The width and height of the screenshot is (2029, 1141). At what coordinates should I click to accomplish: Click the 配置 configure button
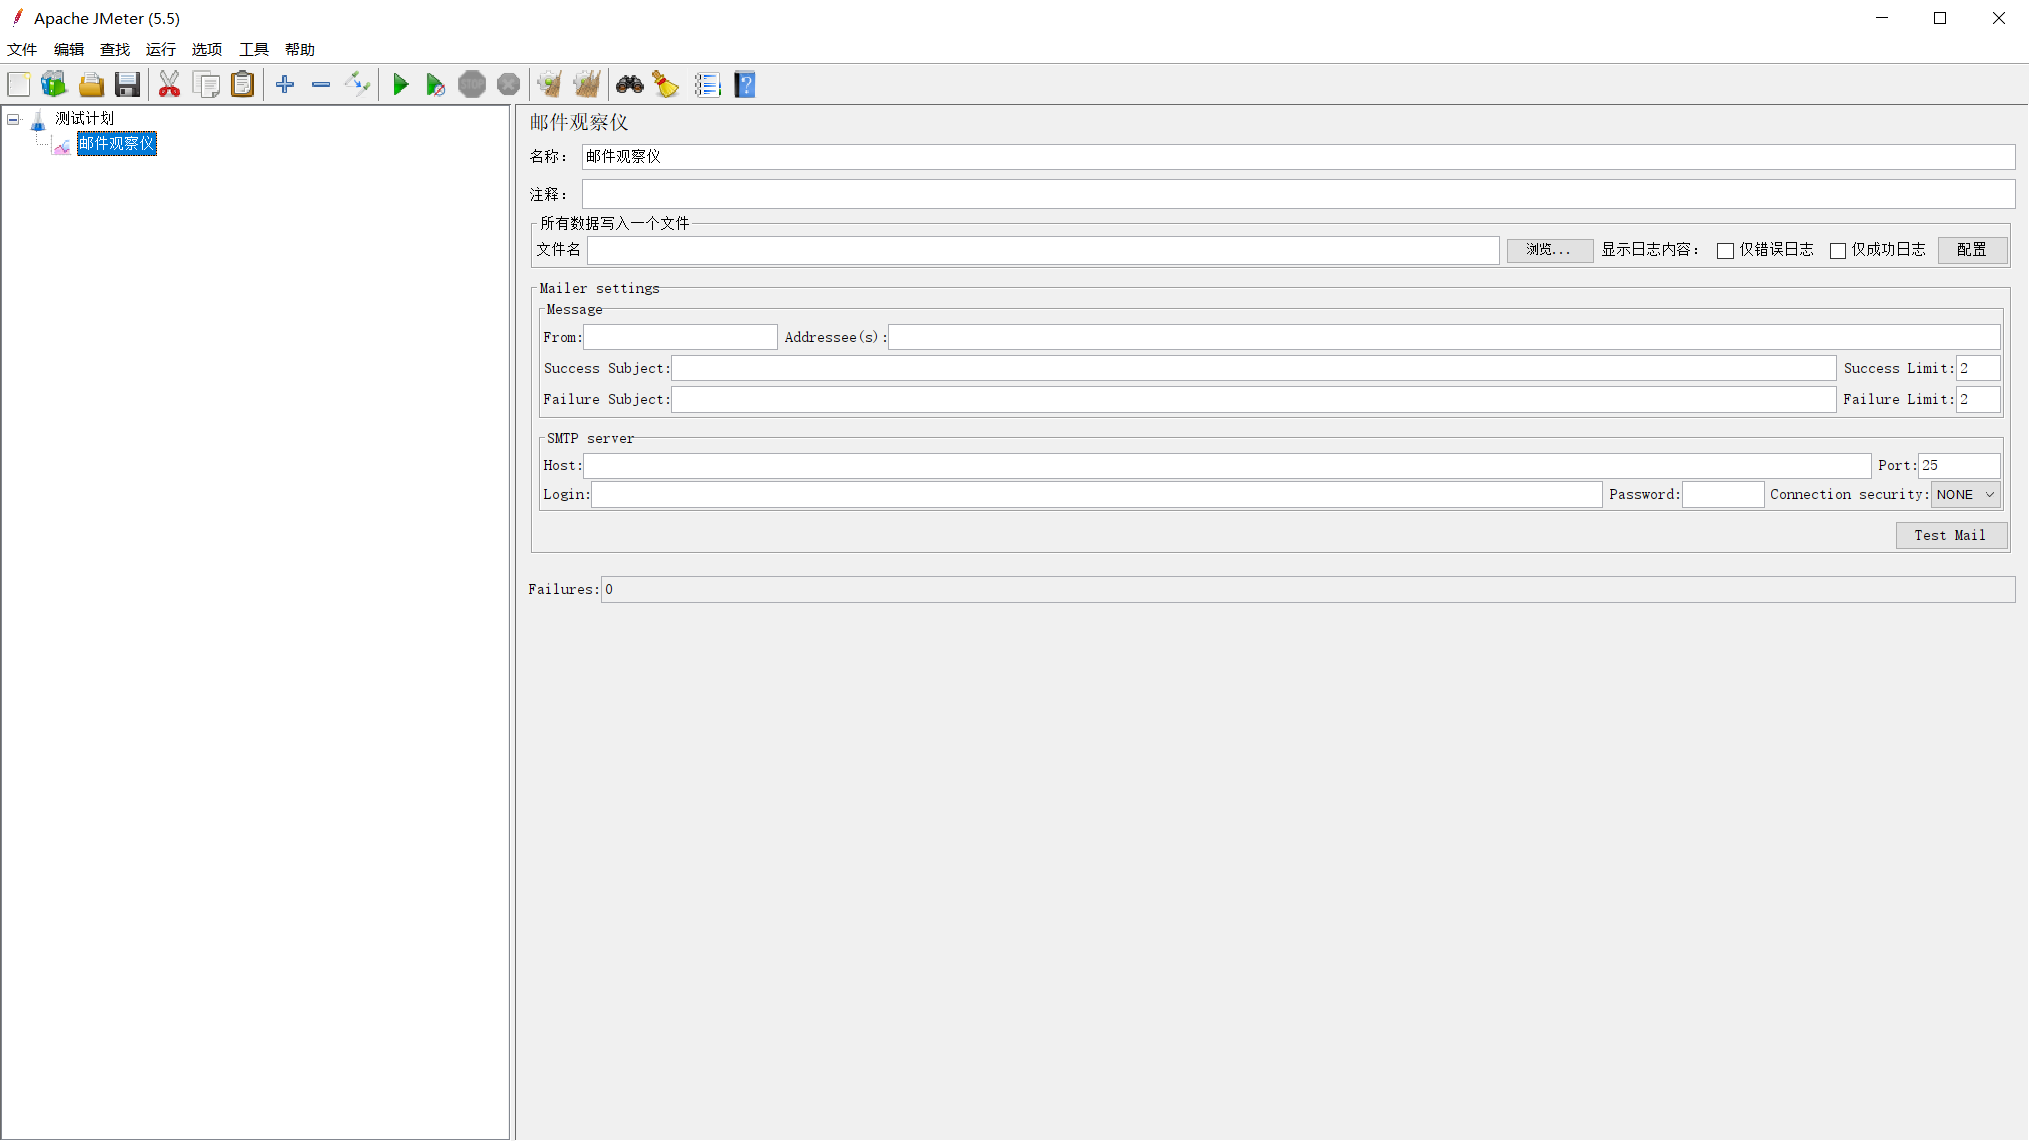(x=1972, y=250)
